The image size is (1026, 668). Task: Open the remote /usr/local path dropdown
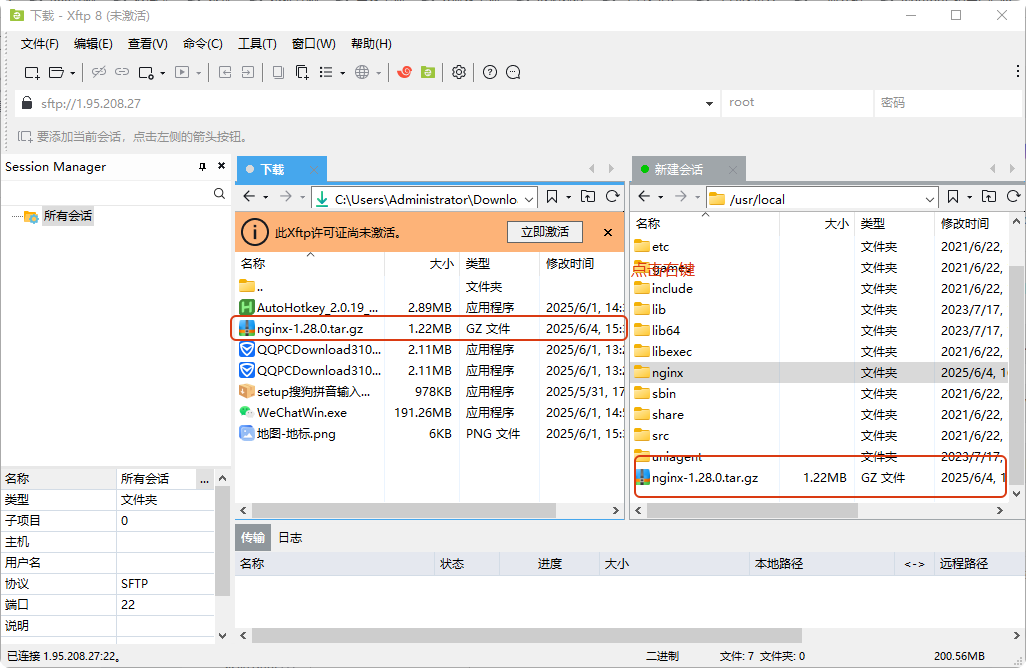point(930,199)
